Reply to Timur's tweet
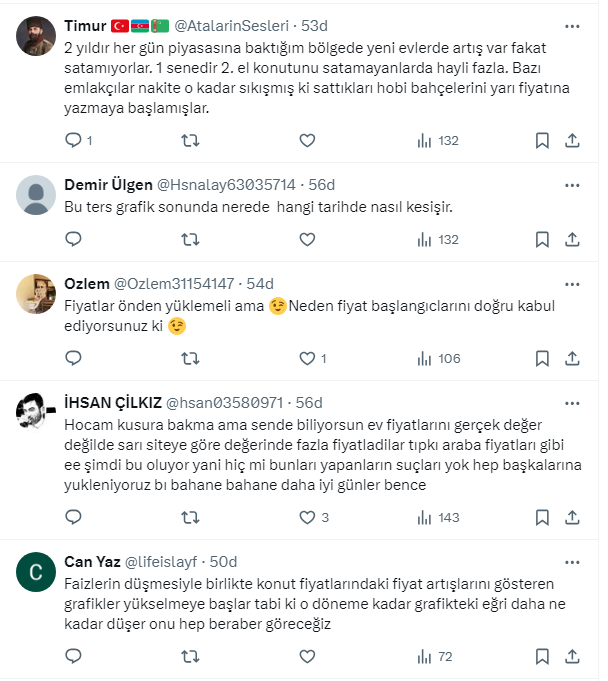This screenshot has height=681, width=608. click(x=73, y=141)
